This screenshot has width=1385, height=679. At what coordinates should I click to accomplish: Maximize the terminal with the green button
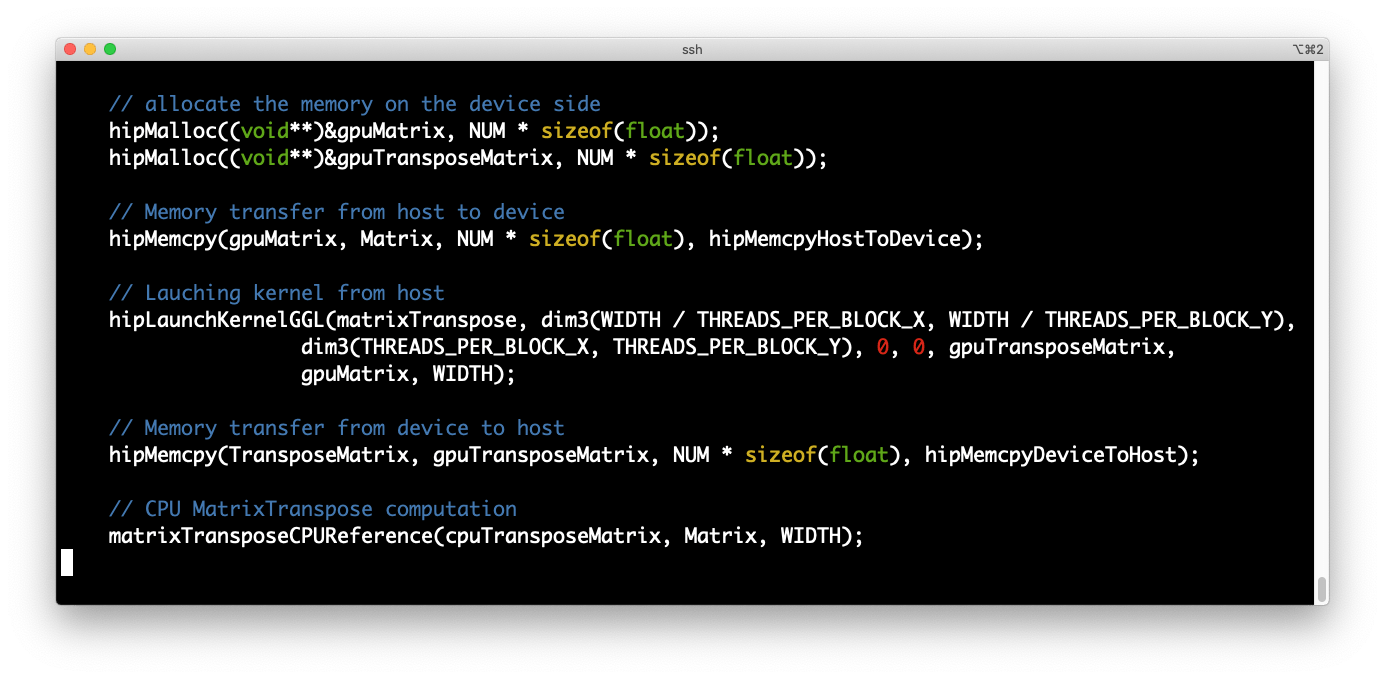pos(110,49)
